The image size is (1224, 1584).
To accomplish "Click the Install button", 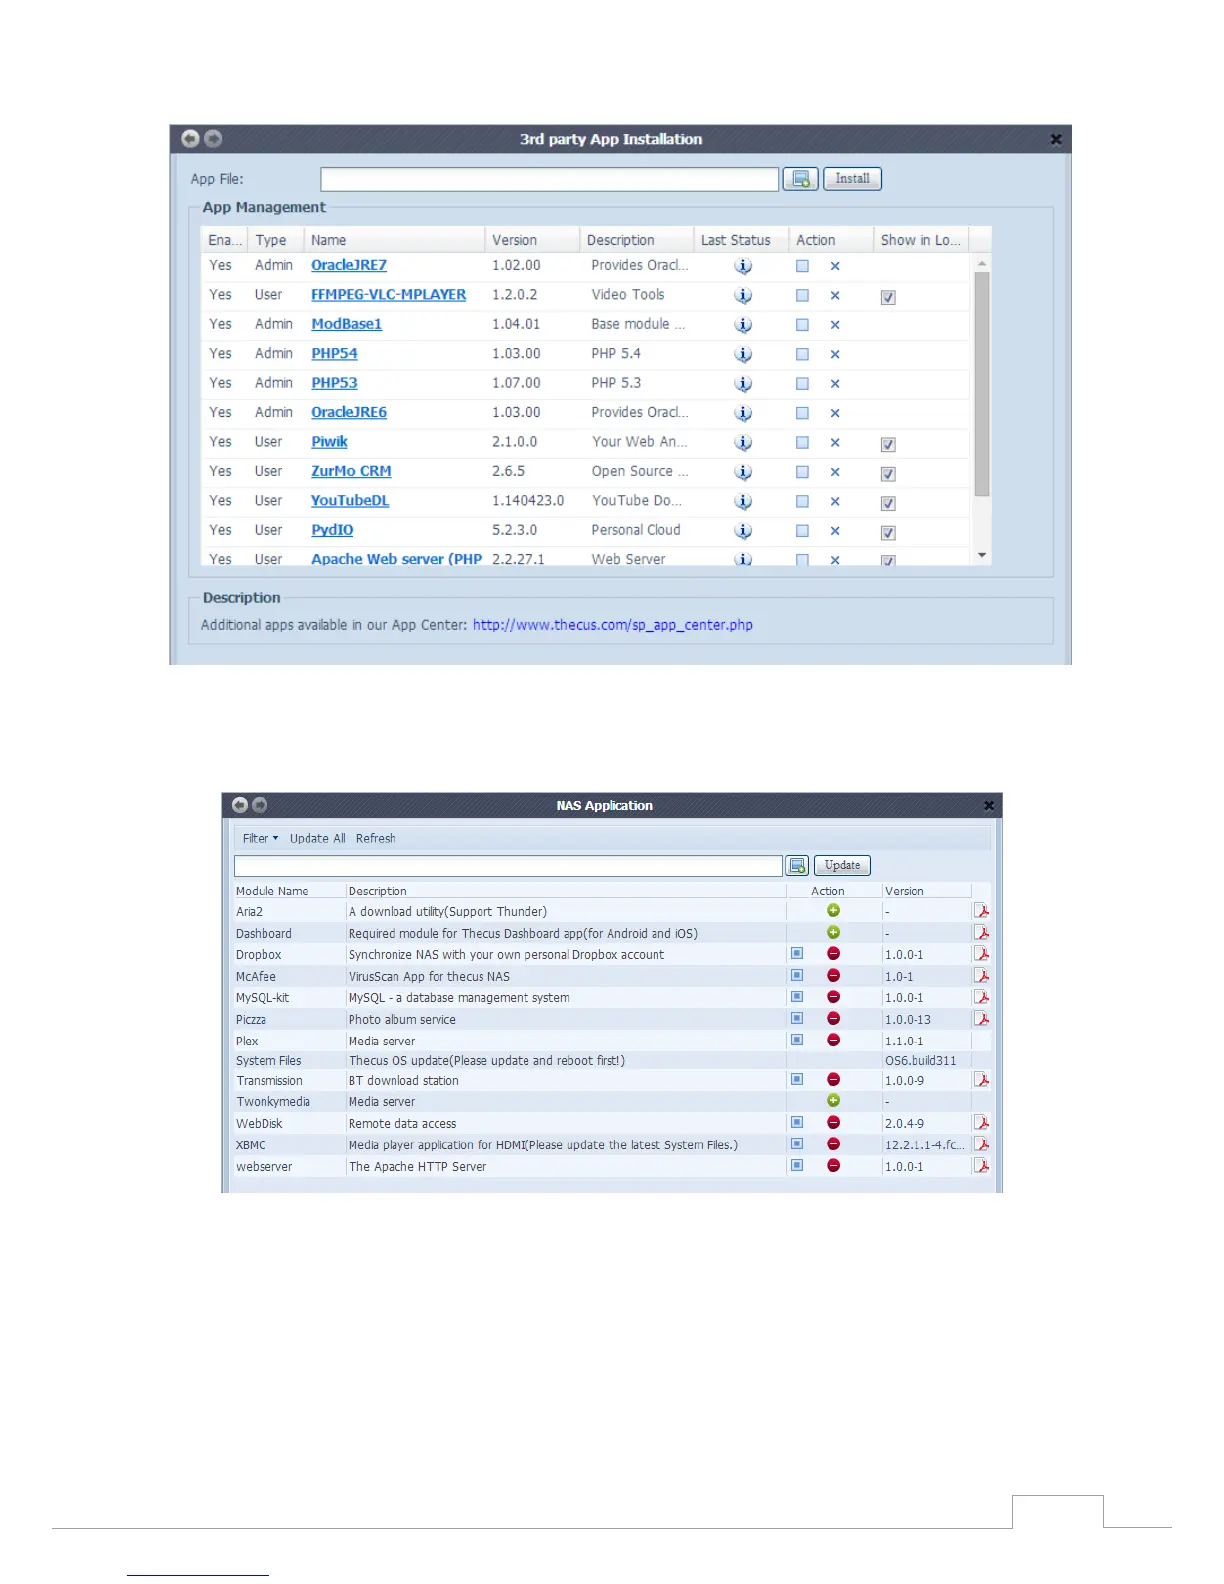I will point(852,179).
